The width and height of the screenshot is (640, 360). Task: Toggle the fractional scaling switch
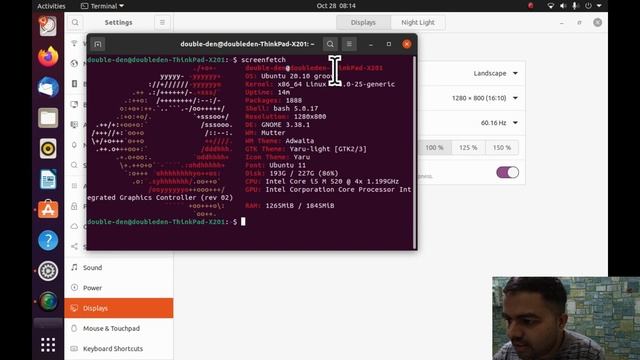(x=507, y=172)
